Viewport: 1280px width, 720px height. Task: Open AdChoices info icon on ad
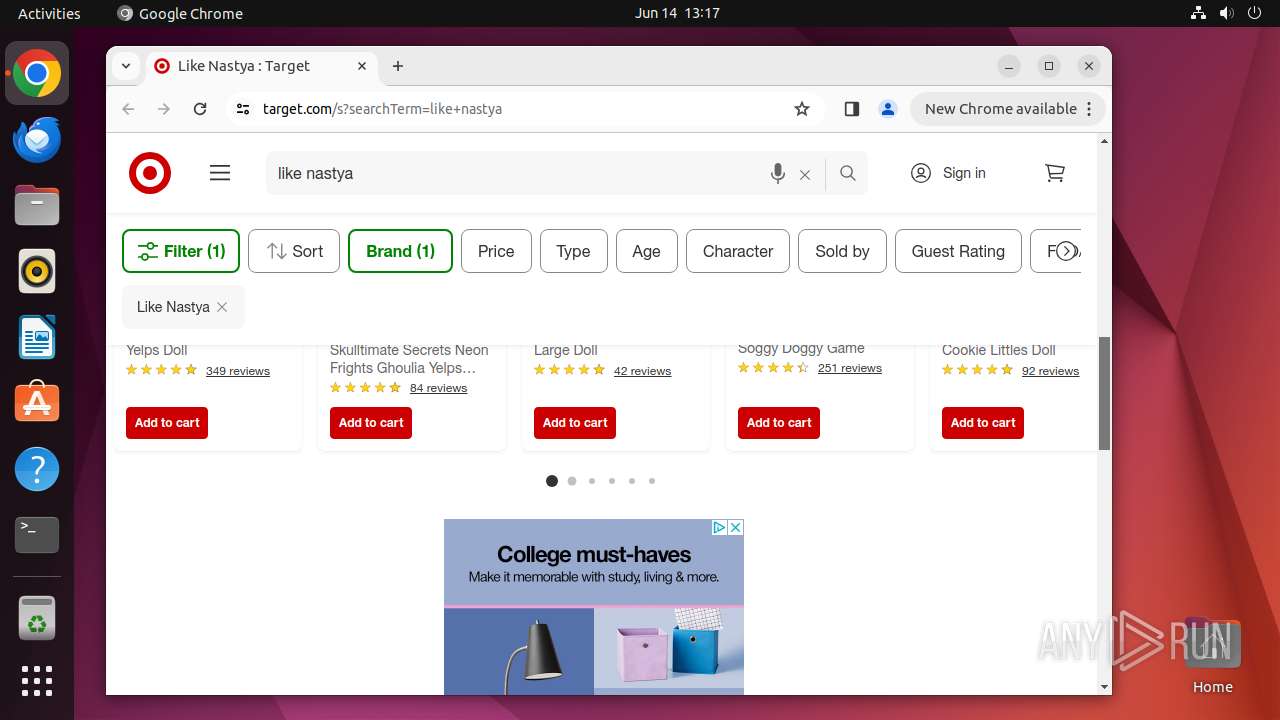[x=719, y=528]
